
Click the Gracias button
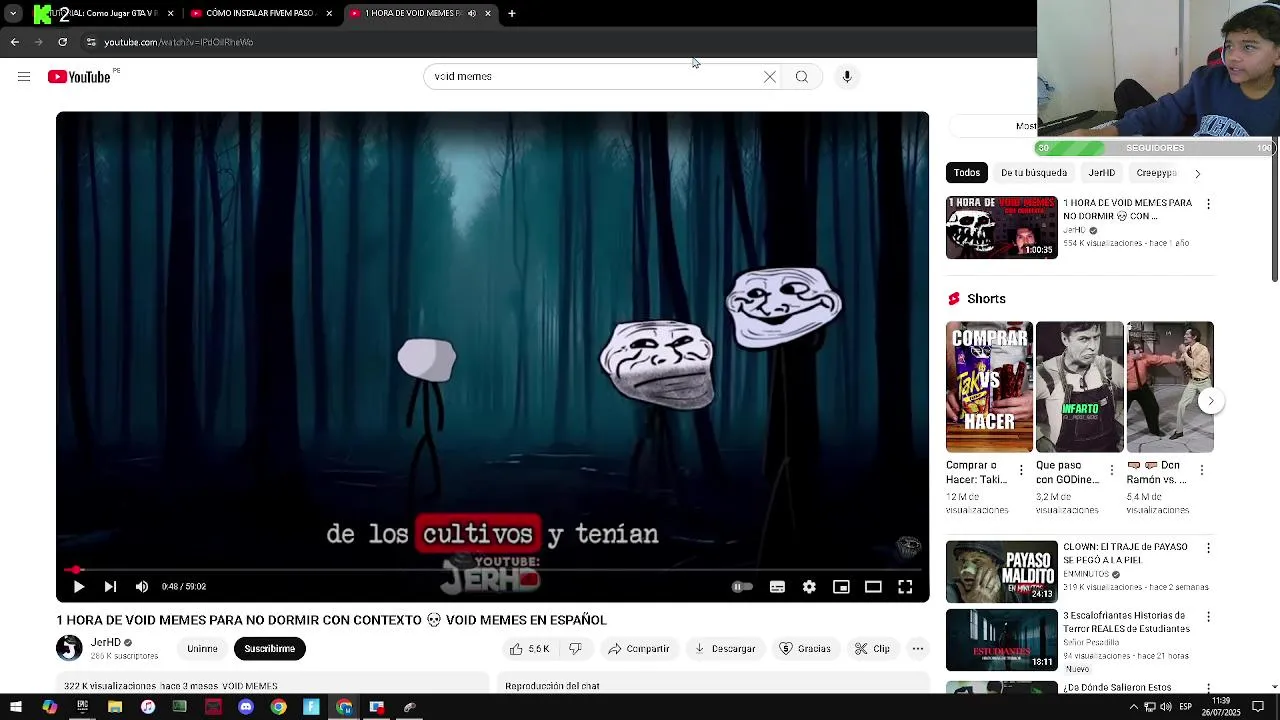[x=805, y=649]
